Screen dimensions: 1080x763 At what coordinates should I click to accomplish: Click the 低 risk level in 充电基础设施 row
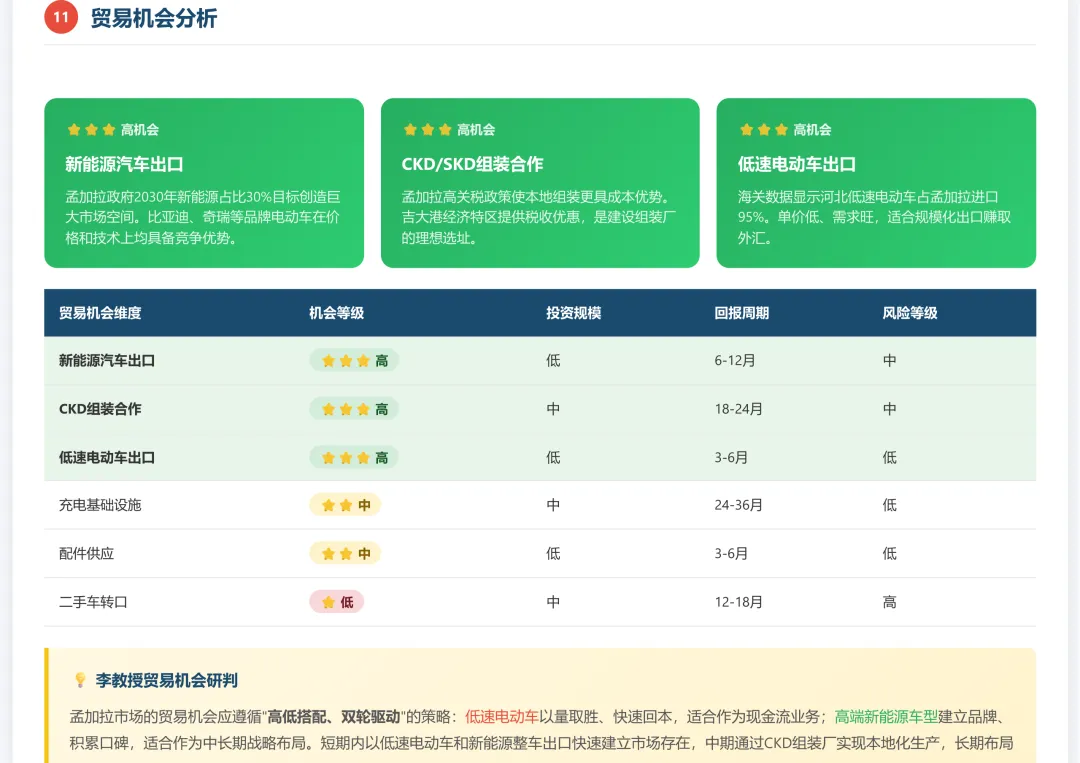[889, 505]
